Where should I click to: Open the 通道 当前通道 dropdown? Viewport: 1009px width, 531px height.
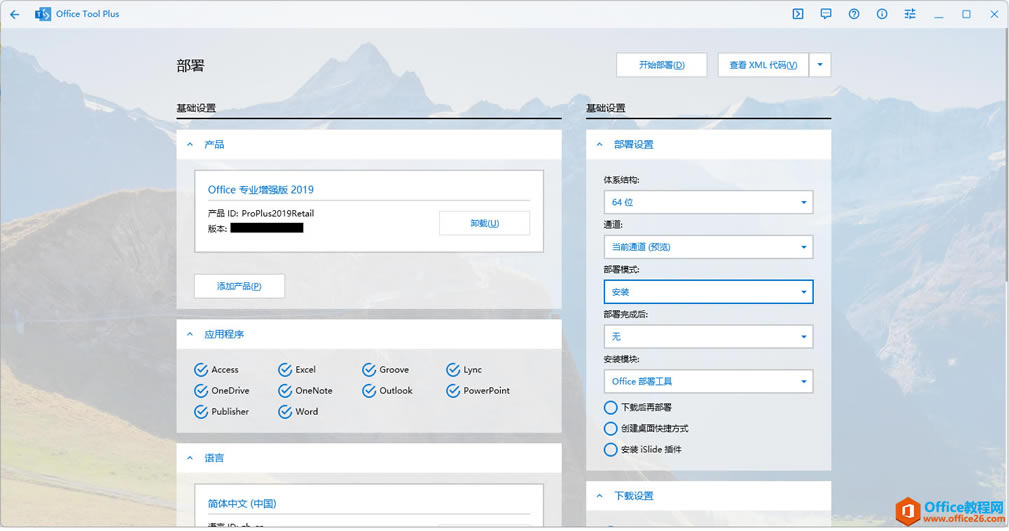point(708,247)
